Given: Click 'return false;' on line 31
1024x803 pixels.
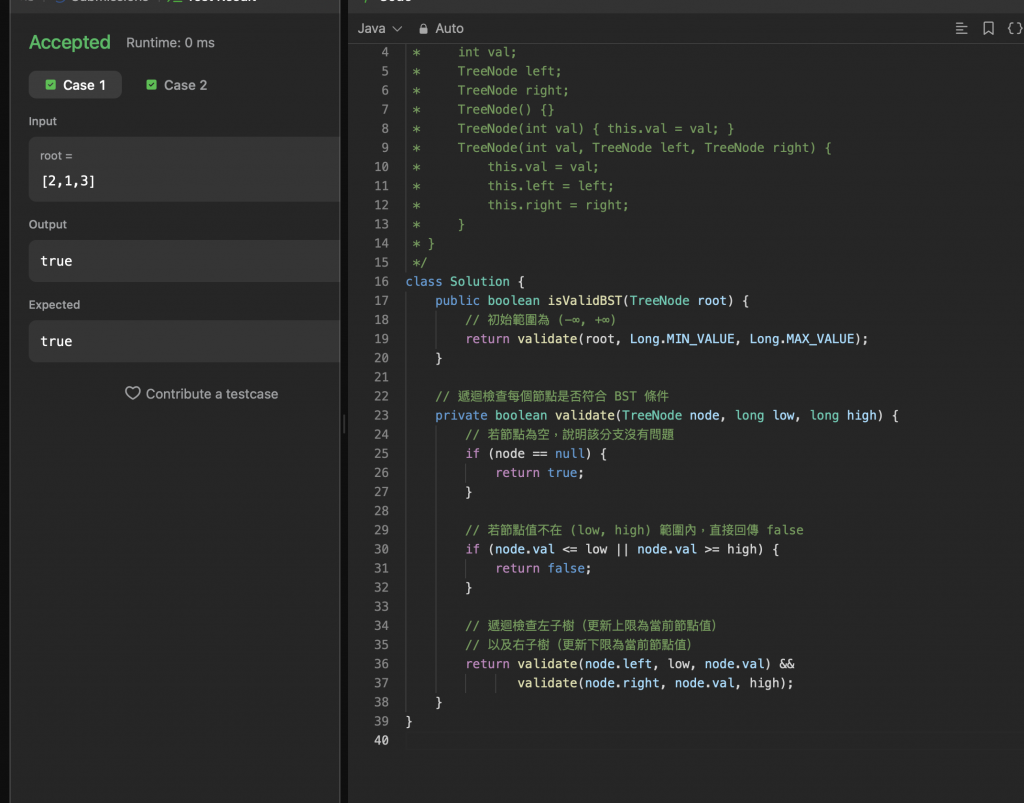Looking at the screenshot, I should click(543, 568).
